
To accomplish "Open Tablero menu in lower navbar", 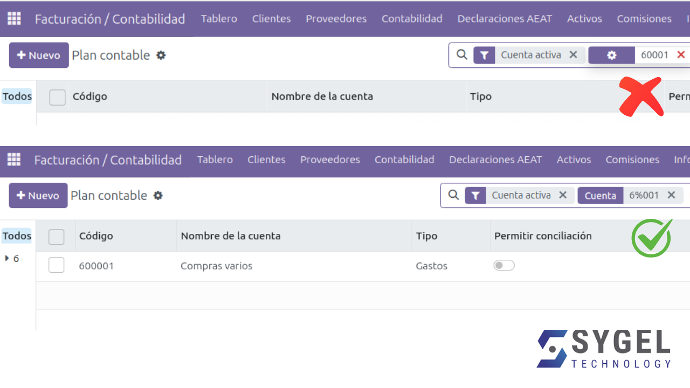I will point(215,159).
